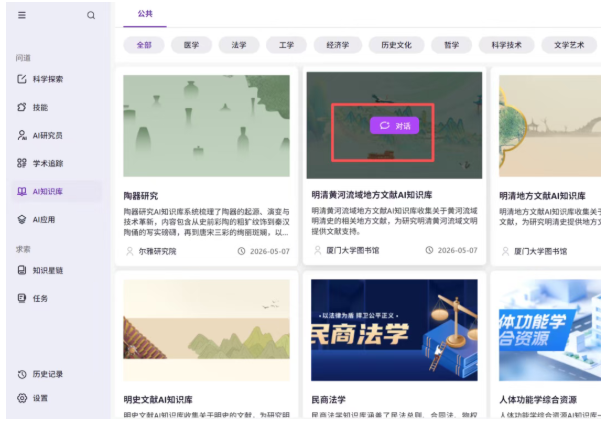The height and width of the screenshot is (436, 610).
Task: Open AI应用 in the sidebar
Action: [x=44, y=219]
